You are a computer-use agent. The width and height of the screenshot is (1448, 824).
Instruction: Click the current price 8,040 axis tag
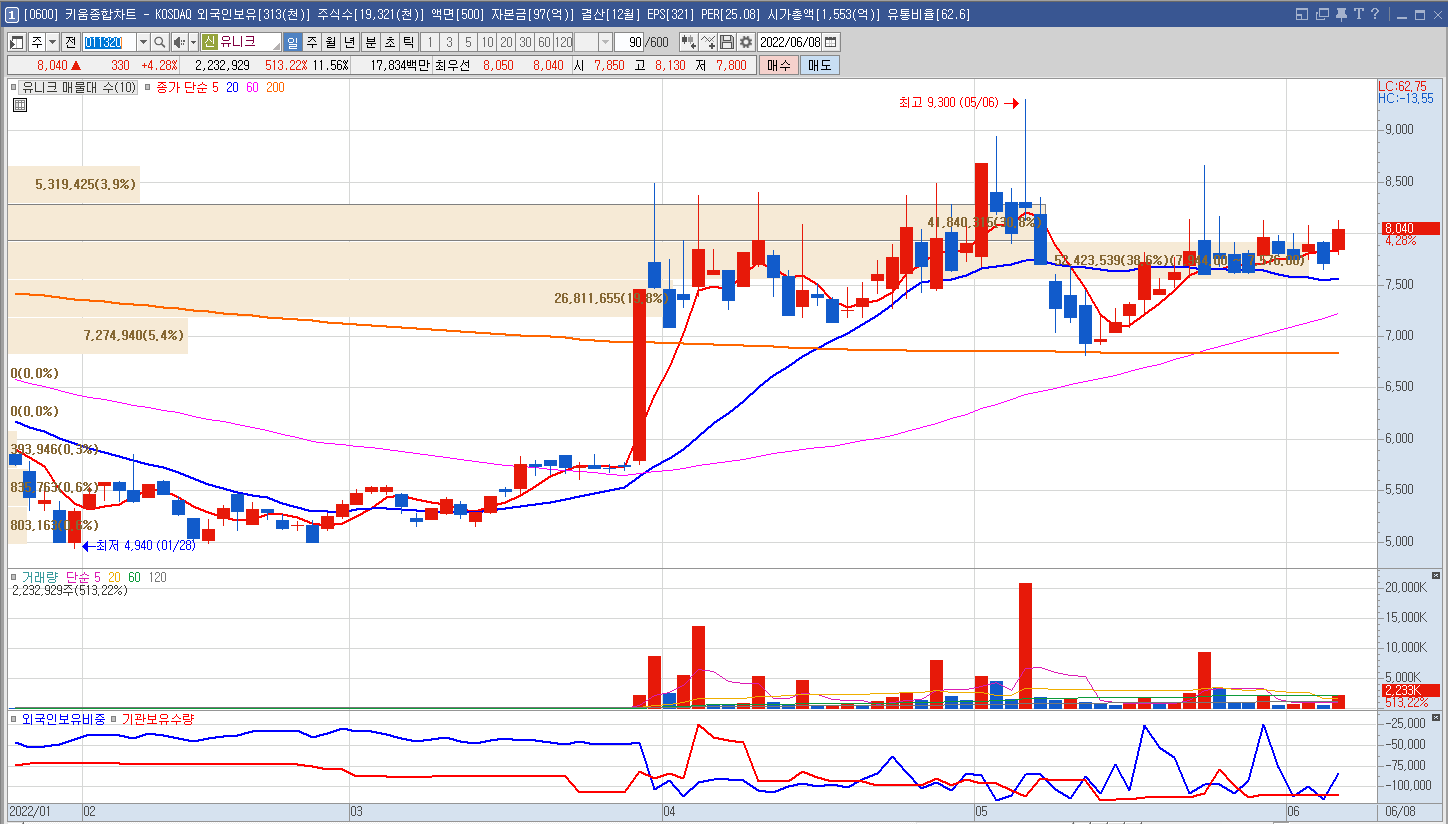1410,228
